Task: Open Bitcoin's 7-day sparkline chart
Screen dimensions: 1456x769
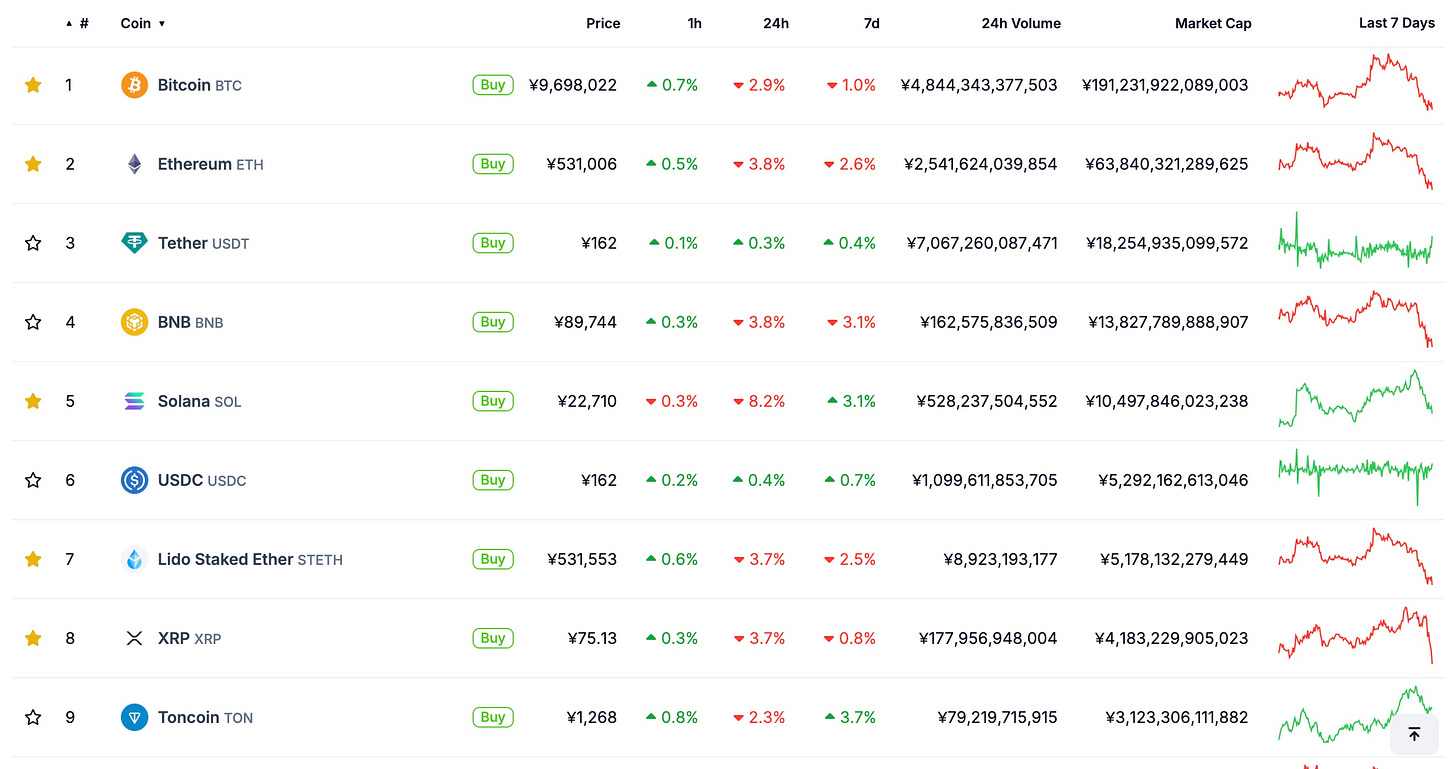Action: click(1355, 82)
